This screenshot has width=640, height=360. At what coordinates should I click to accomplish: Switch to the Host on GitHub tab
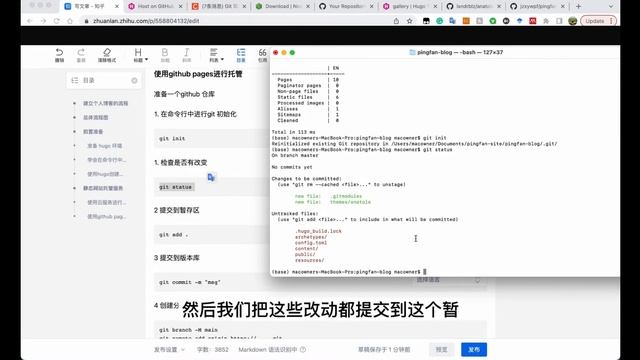click(154, 6)
